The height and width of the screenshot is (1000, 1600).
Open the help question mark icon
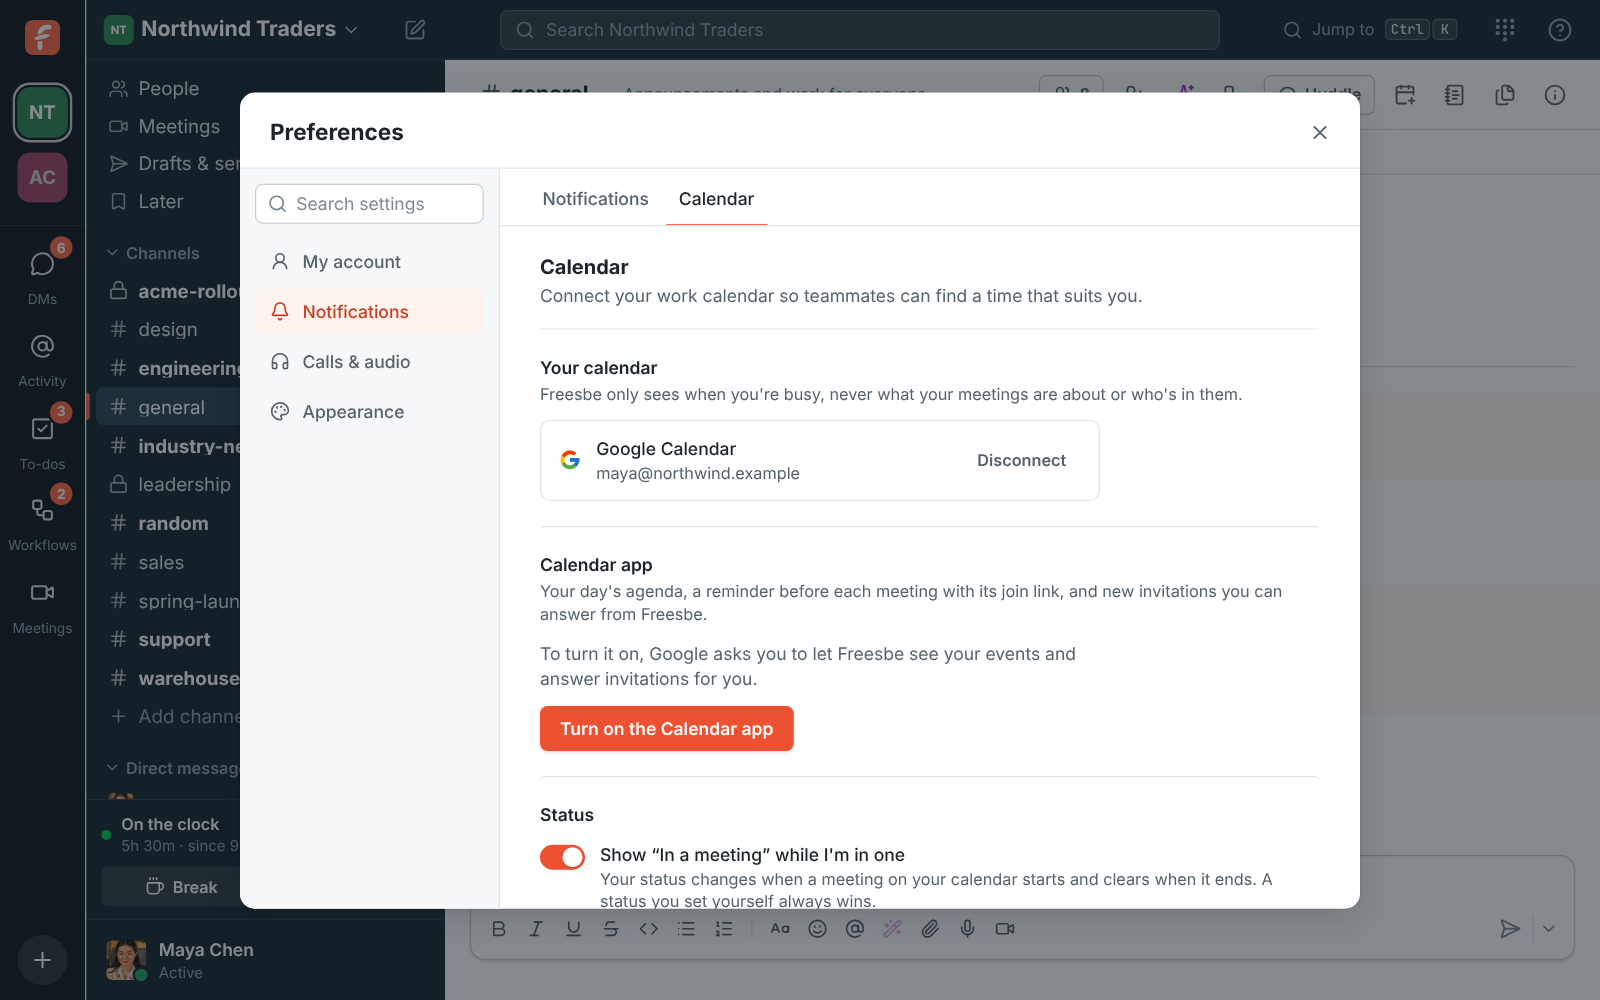[x=1560, y=30]
